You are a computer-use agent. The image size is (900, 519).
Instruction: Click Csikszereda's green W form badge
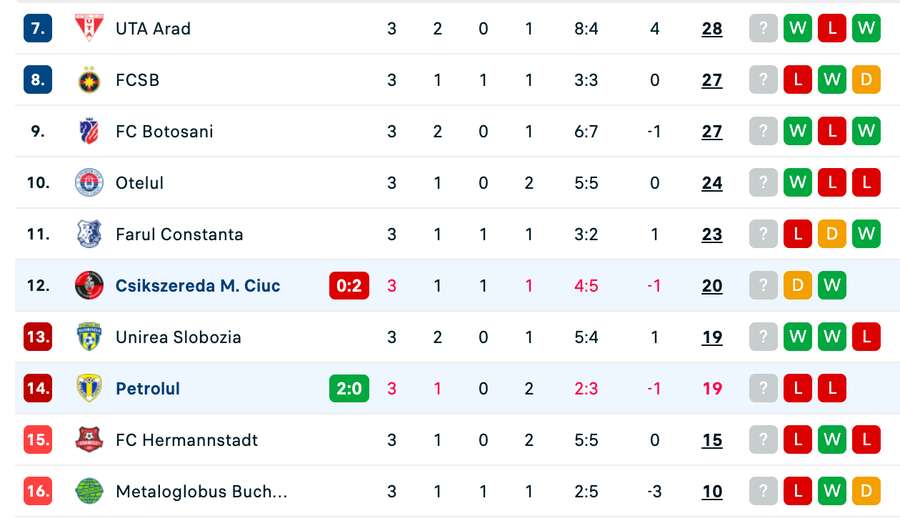pyautogui.click(x=832, y=286)
